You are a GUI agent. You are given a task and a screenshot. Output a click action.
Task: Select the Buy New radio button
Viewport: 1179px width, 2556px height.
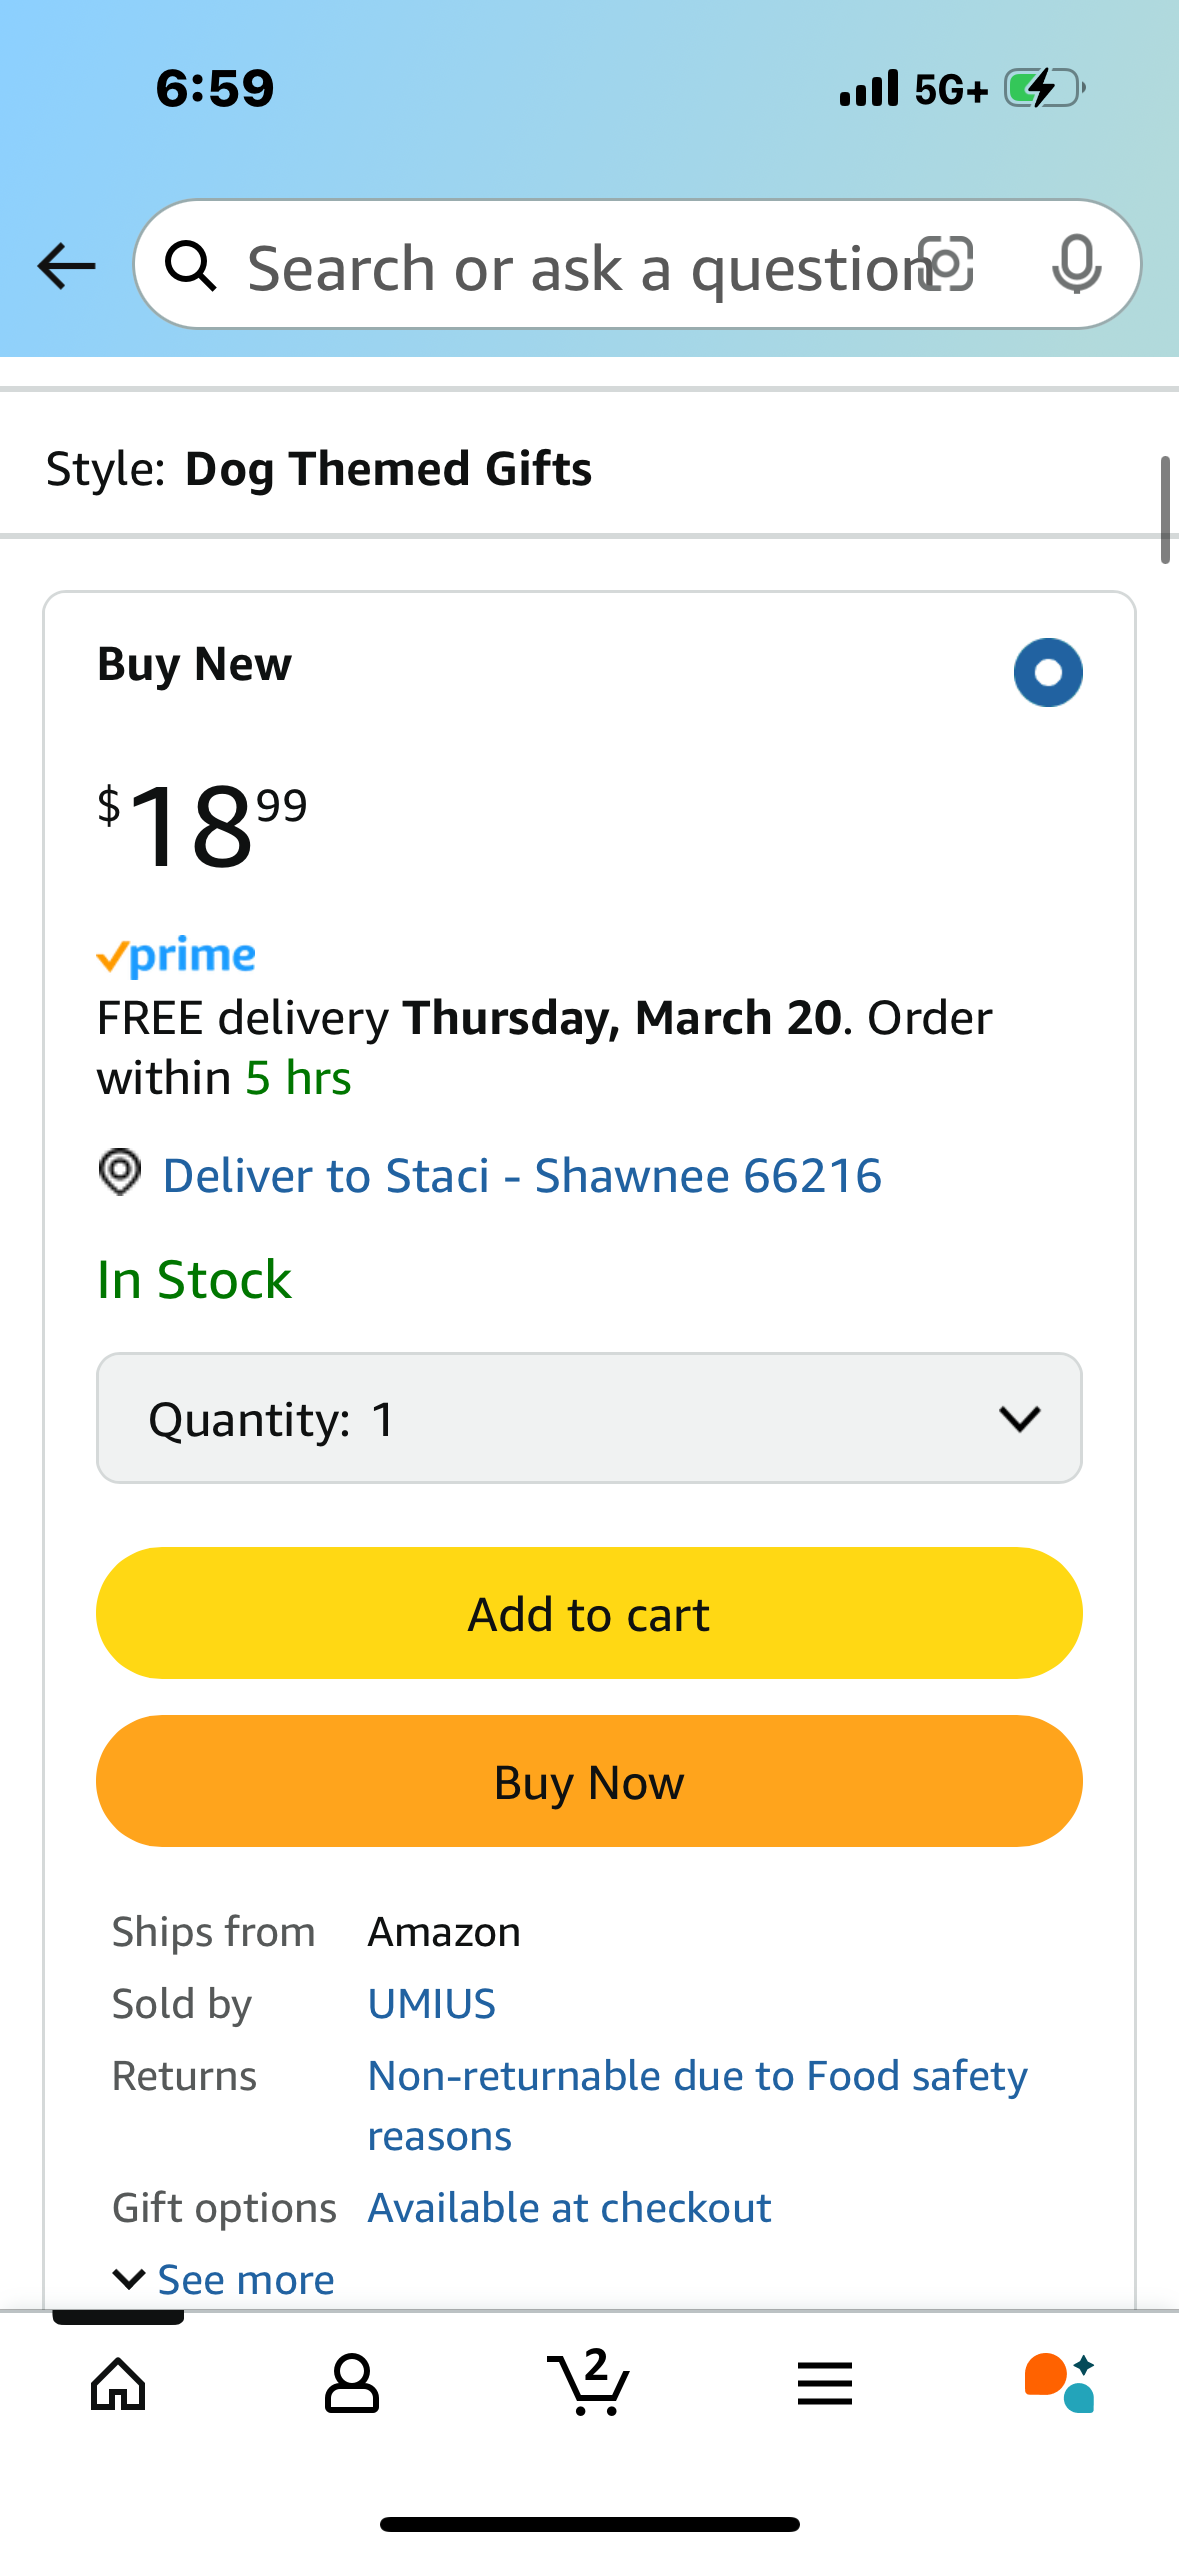pyautogui.click(x=1048, y=673)
